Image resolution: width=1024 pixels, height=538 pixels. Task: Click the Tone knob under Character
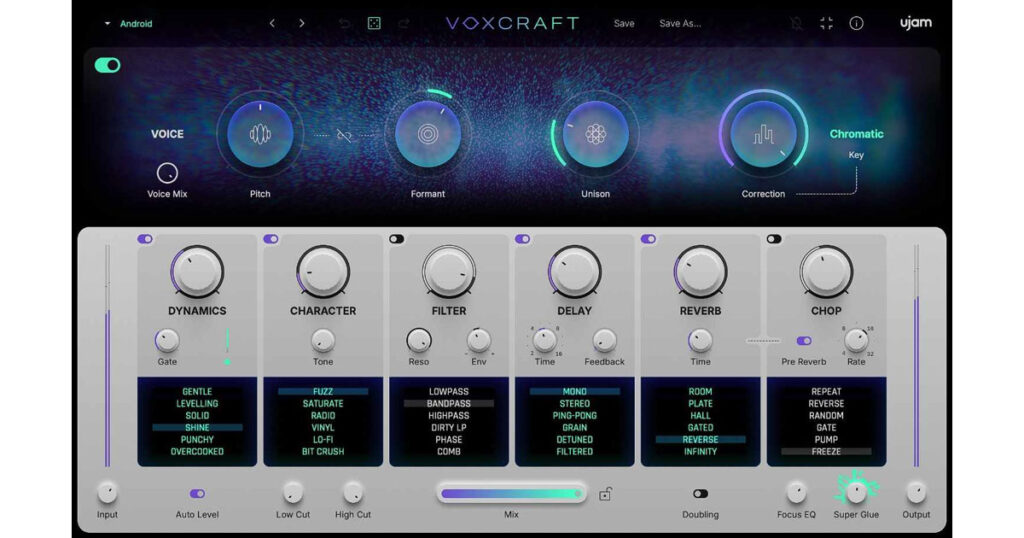coord(323,340)
